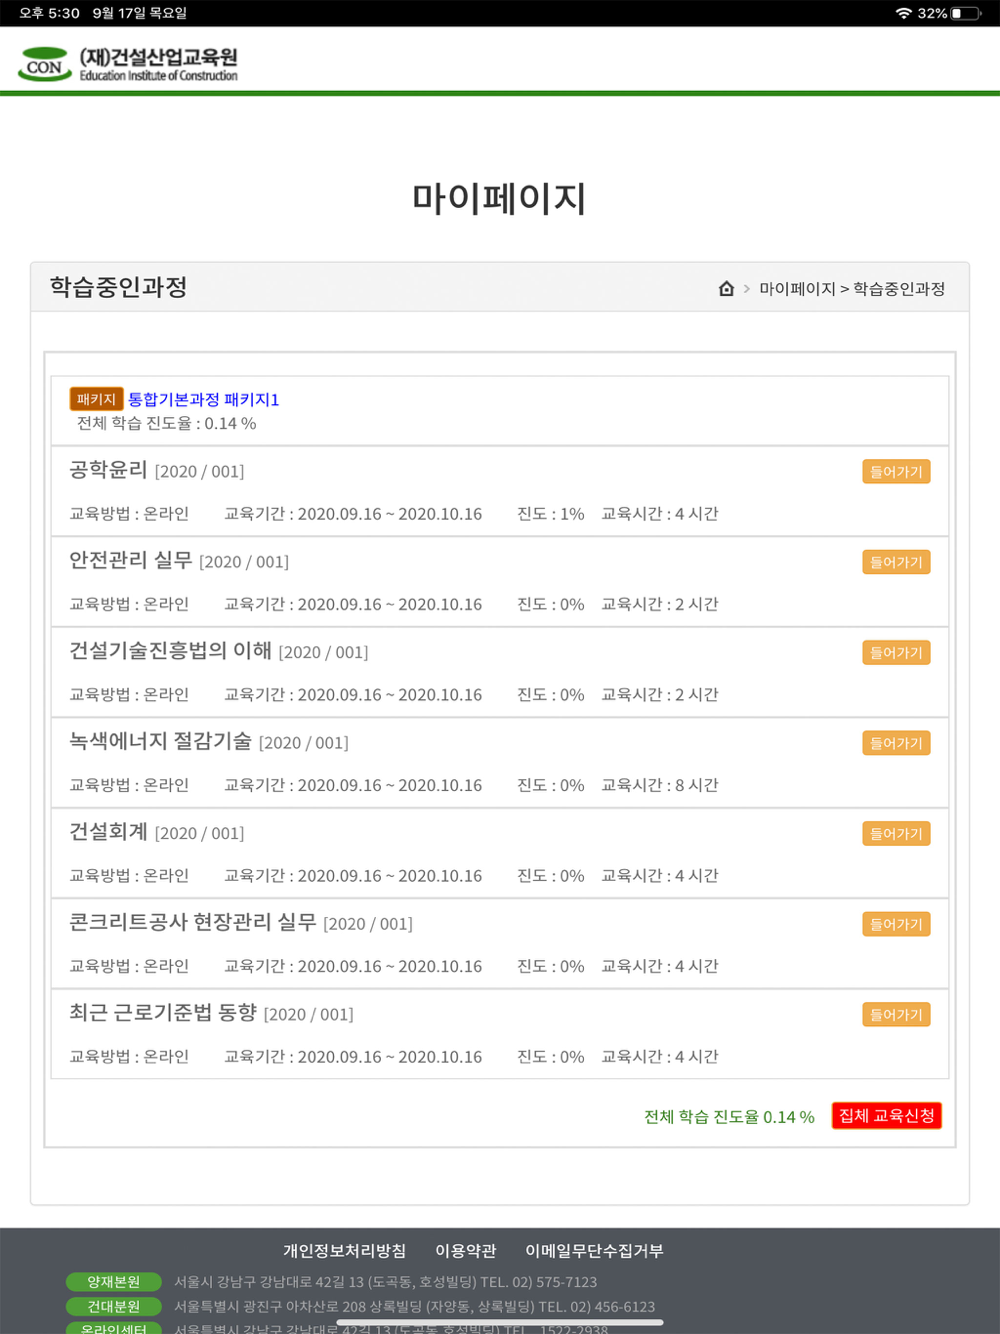Enter the 안전관리 실무 course
This screenshot has height=1334, width=1000.
[896, 562]
